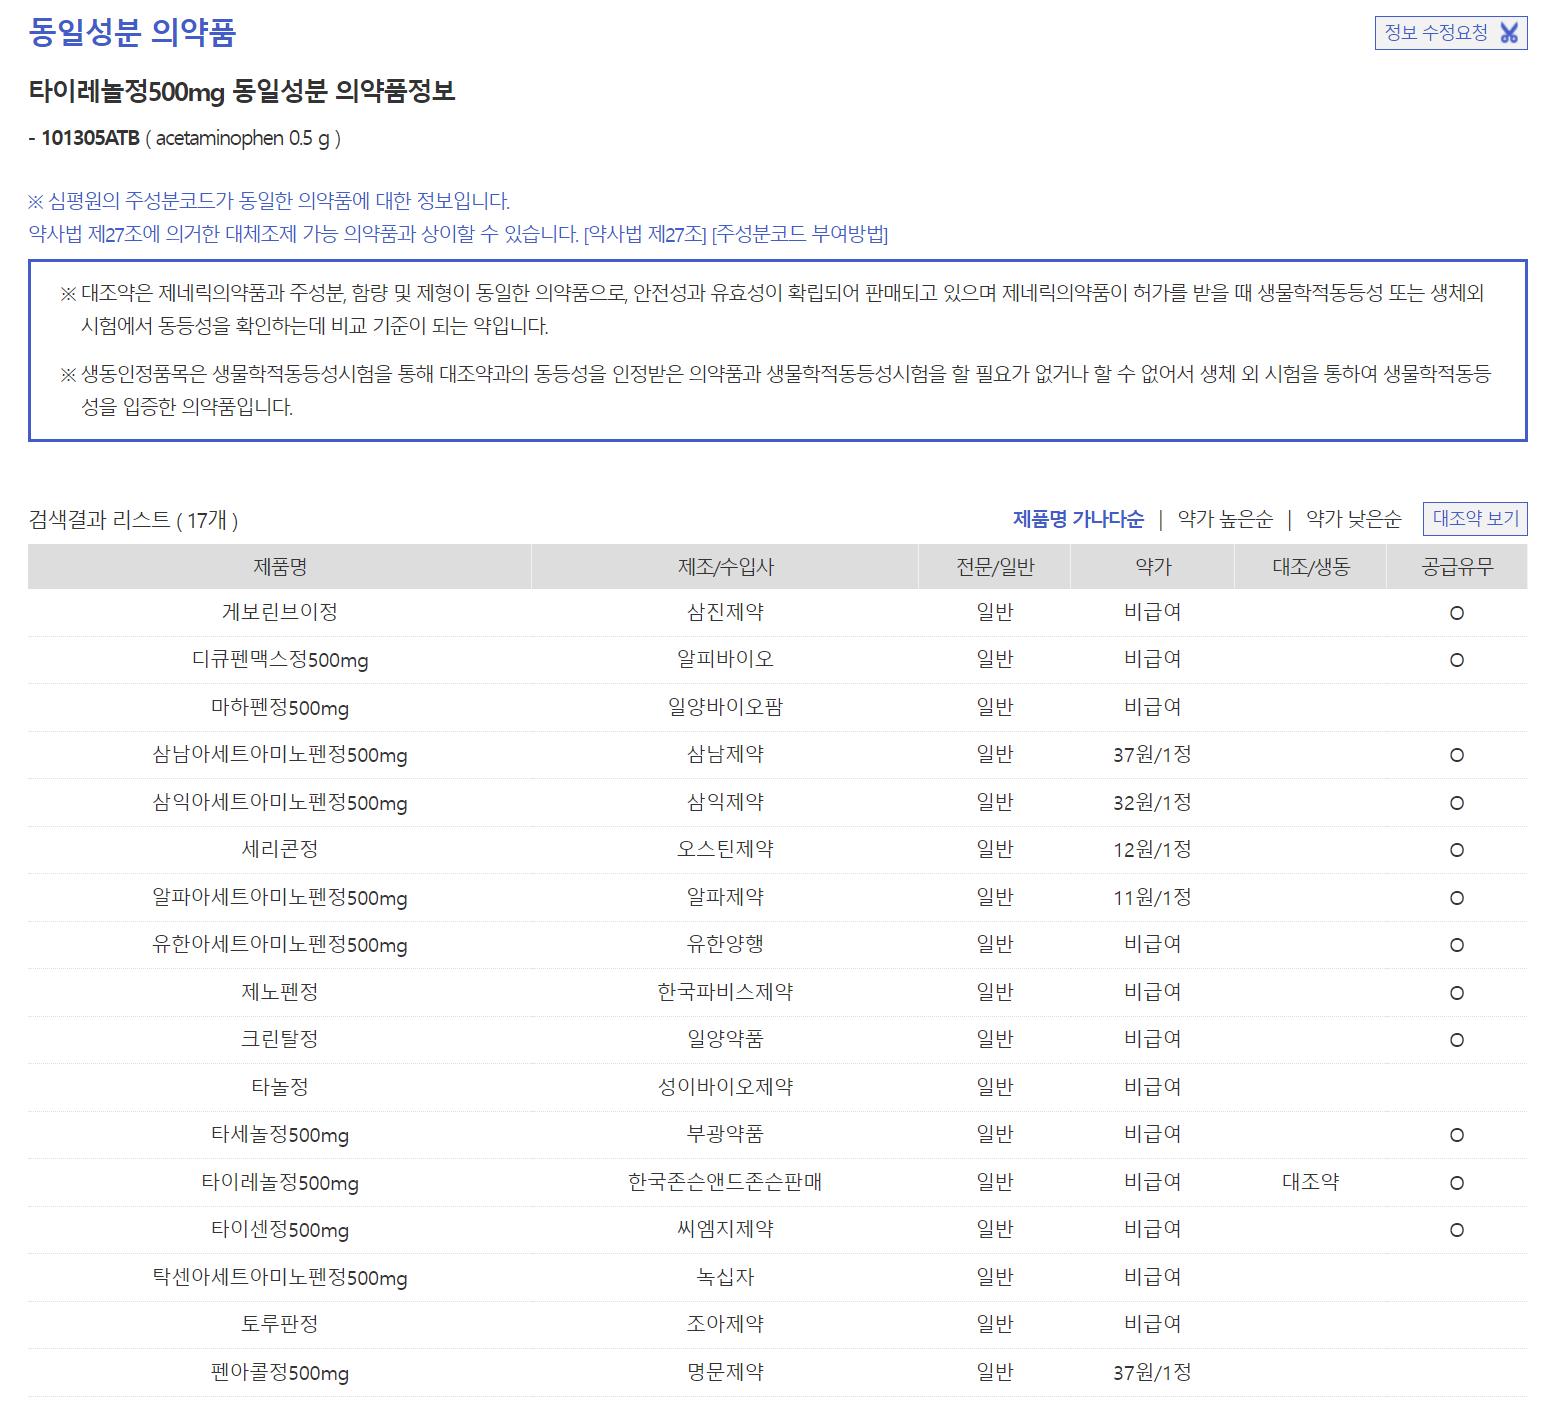Click the supply circle for 삼익아세트아미노펜정500mg

(1457, 803)
